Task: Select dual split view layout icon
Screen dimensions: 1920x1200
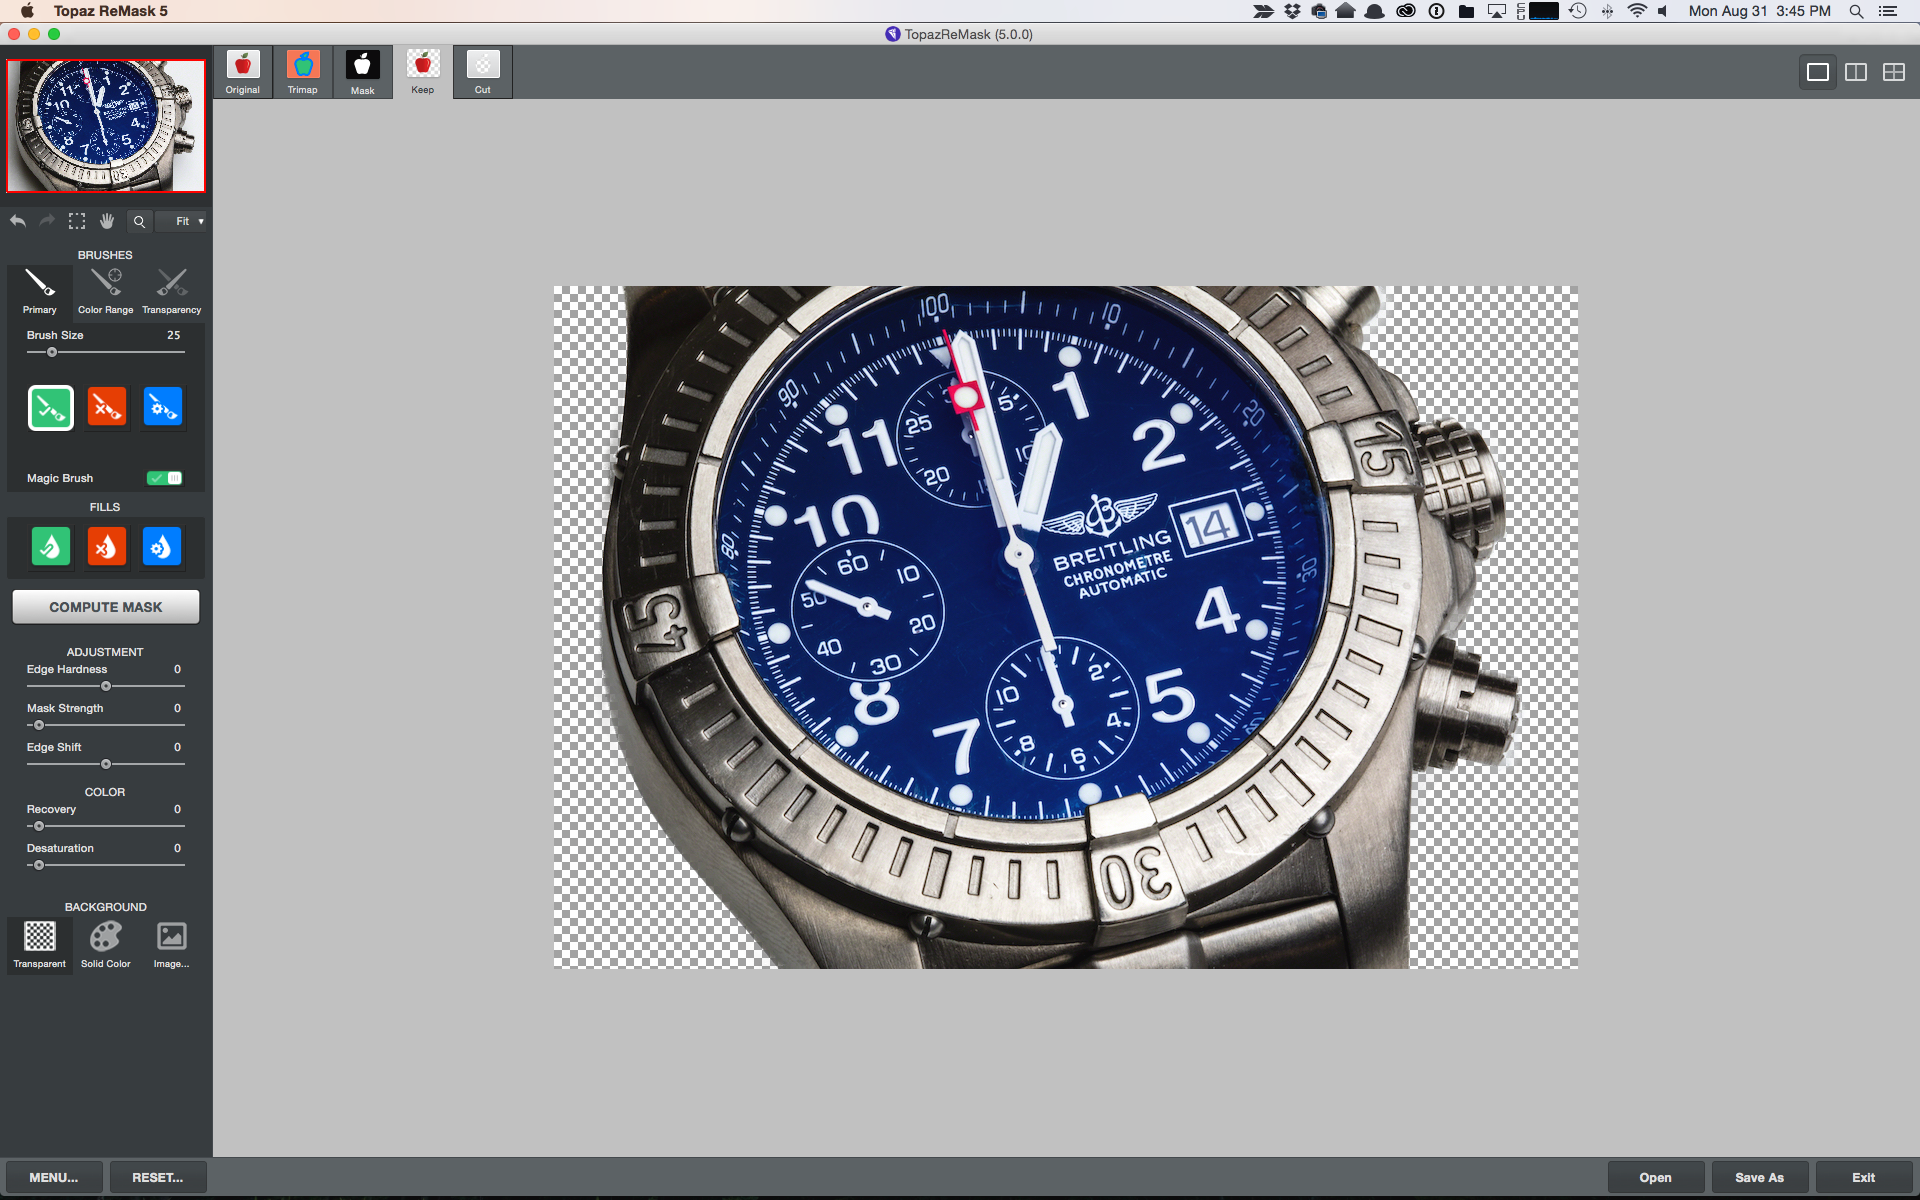Action: pyautogui.click(x=1856, y=72)
